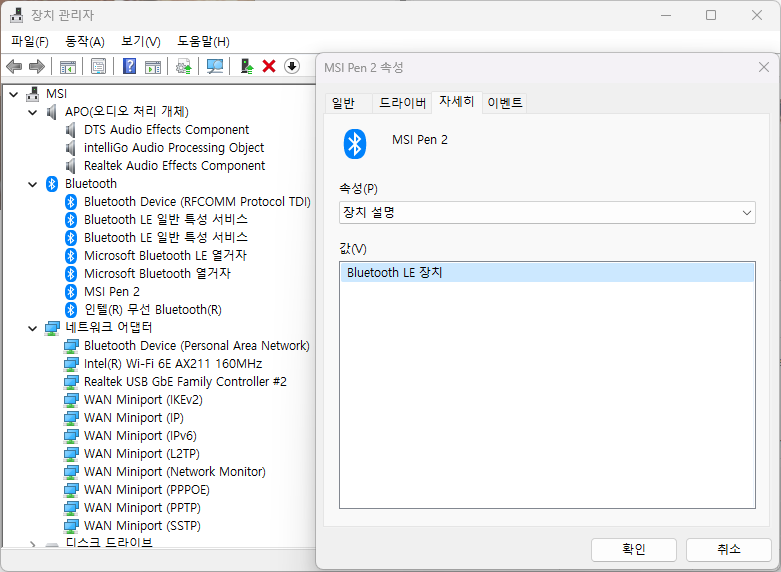Click the speaker icon beside Realtek Audio Effects Component

pyautogui.click(x=71, y=166)
